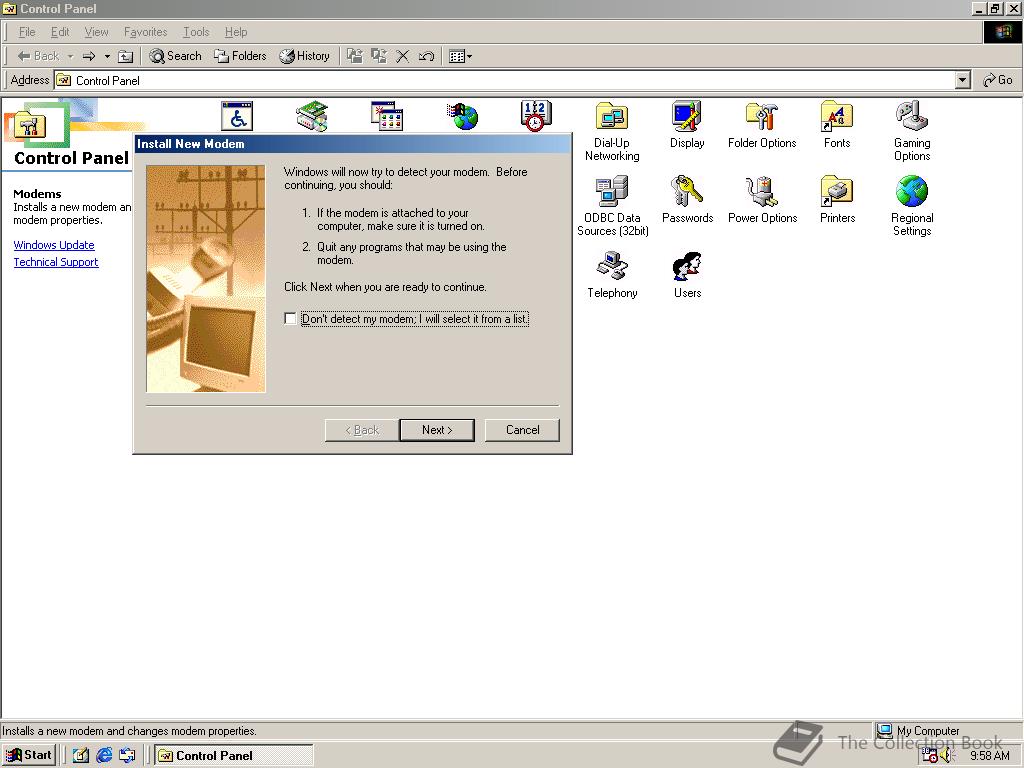Click Show Desktop quick launch icon
The width and height of the screenshot is (1024, 768).
[x=81, y=755]
